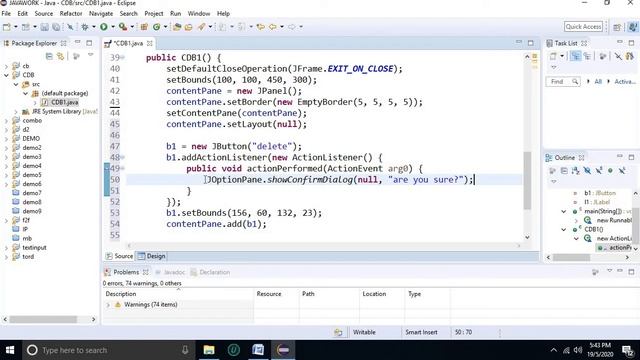The height and width of the screenshot is (360, 640).
Task: Toggle Hide Non-Public Members in Outline
Action: [x=610, y=170]
